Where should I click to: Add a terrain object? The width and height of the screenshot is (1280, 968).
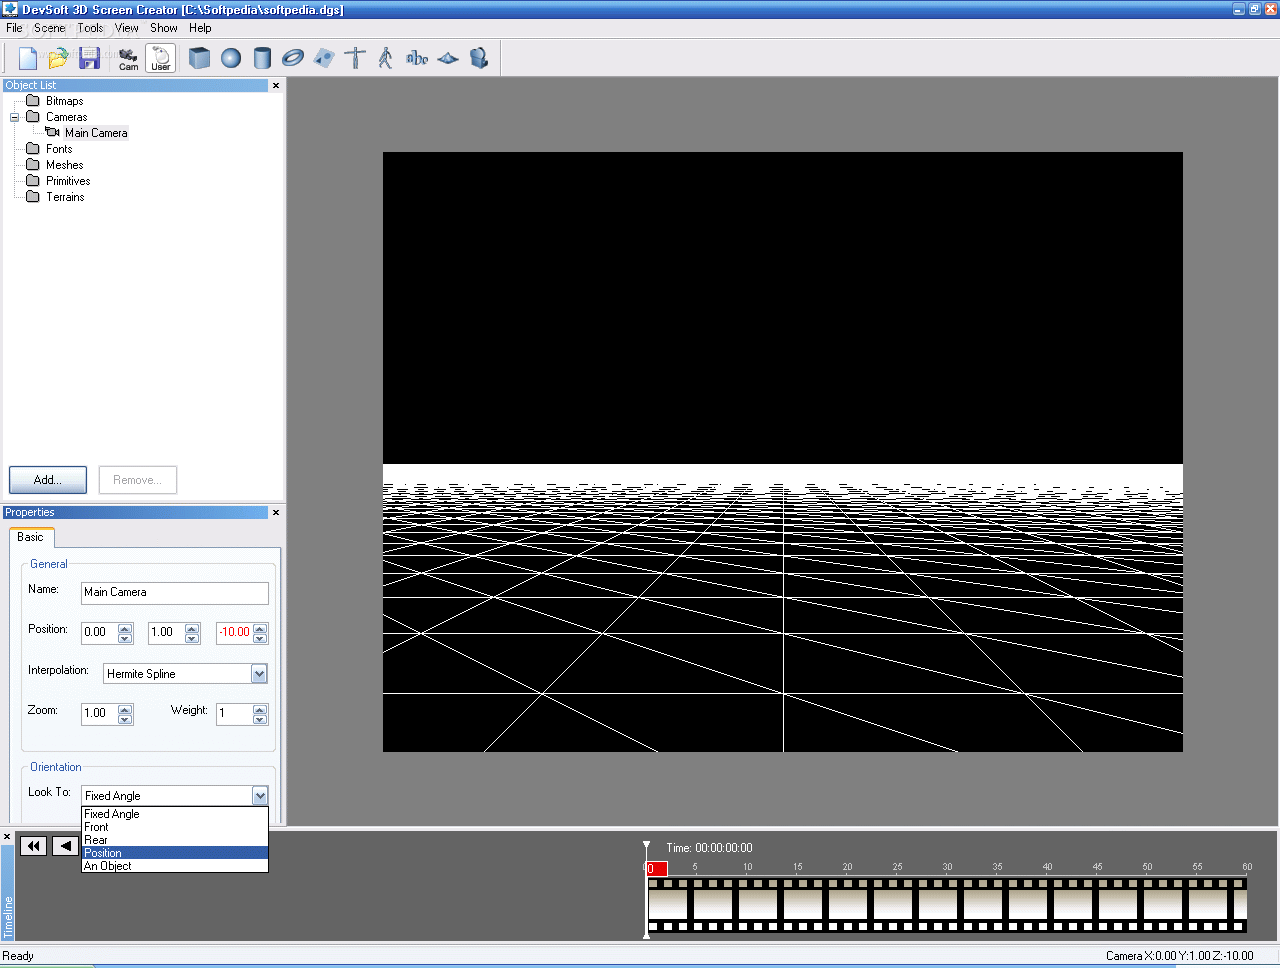pos(448,58)
